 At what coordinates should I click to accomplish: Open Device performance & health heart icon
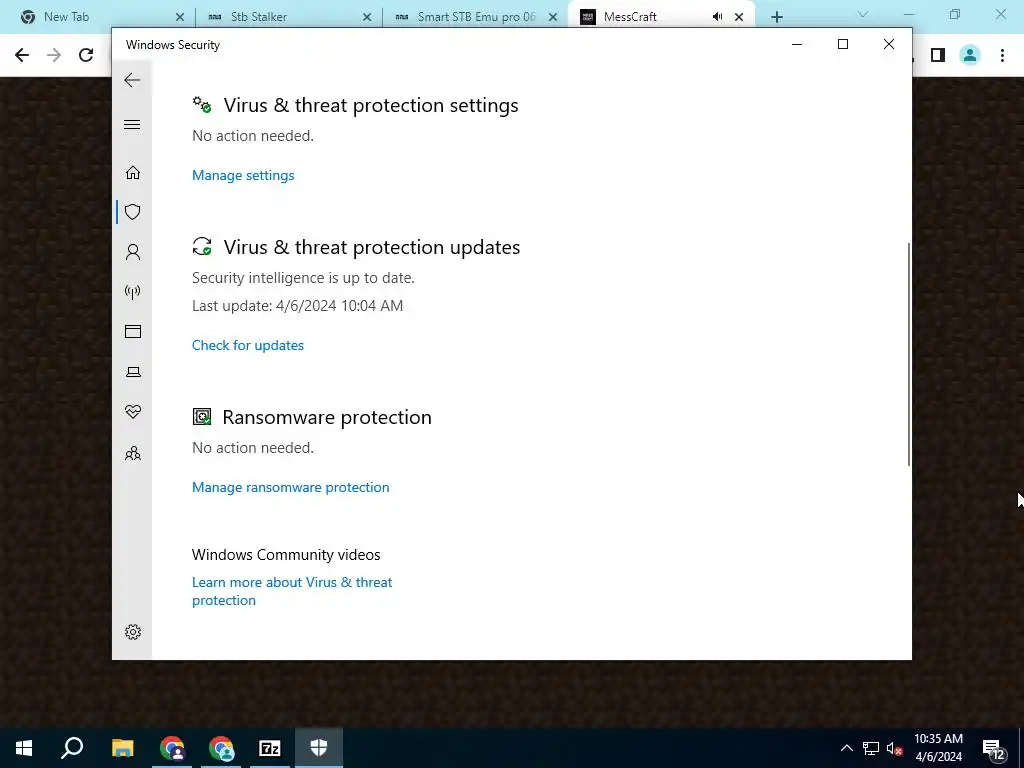(x=133, y=411)
